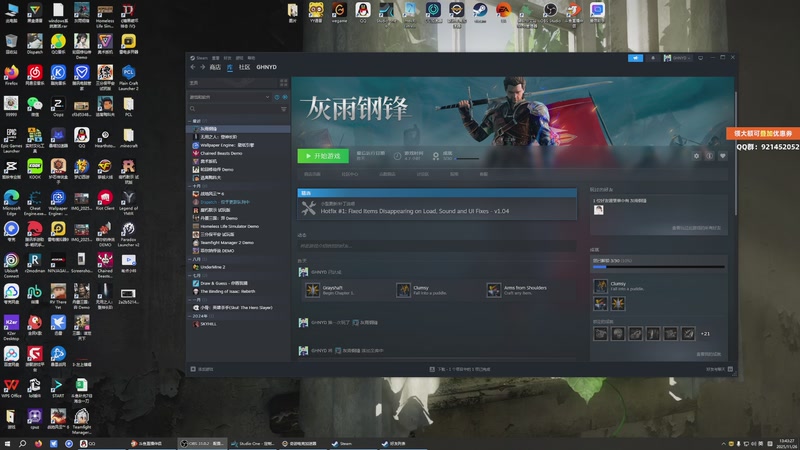Toggle the ready-to-play filter icon
800x450 pixels.
coord(285,97)
